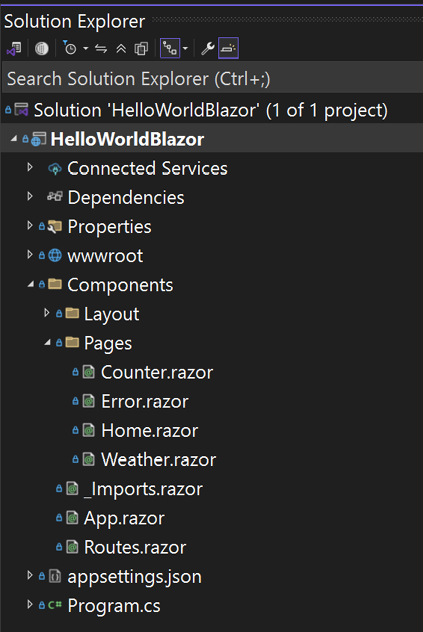Select the HelloWorldBlazor project

127,139
